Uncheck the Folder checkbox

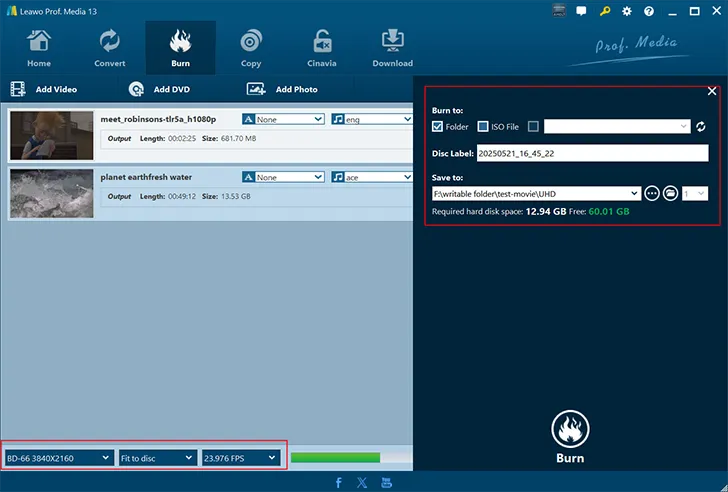tap(438, 127)
